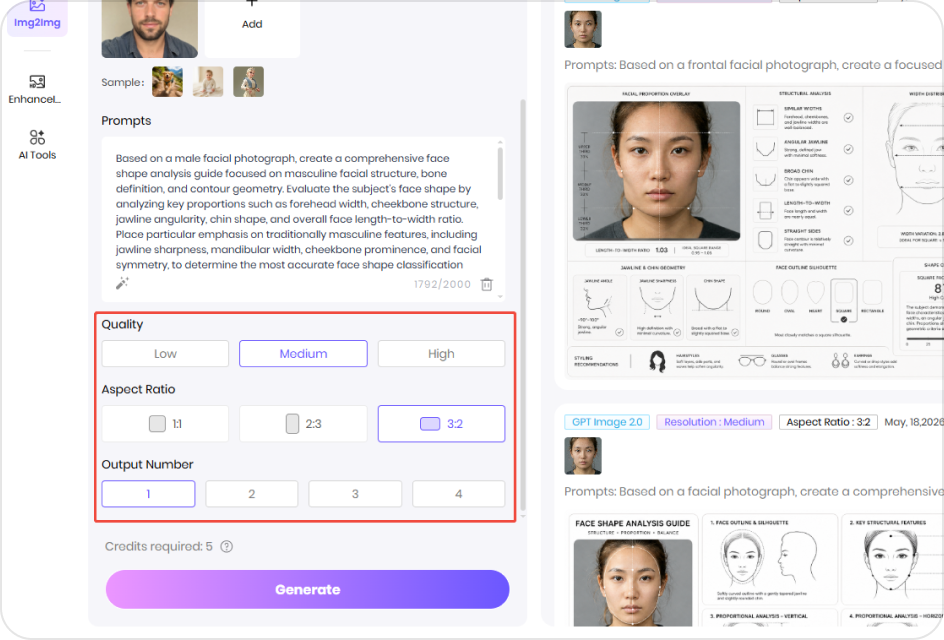
Task: Set Output Number to 1
Action: pyautogui.click(x=148, y=494)
